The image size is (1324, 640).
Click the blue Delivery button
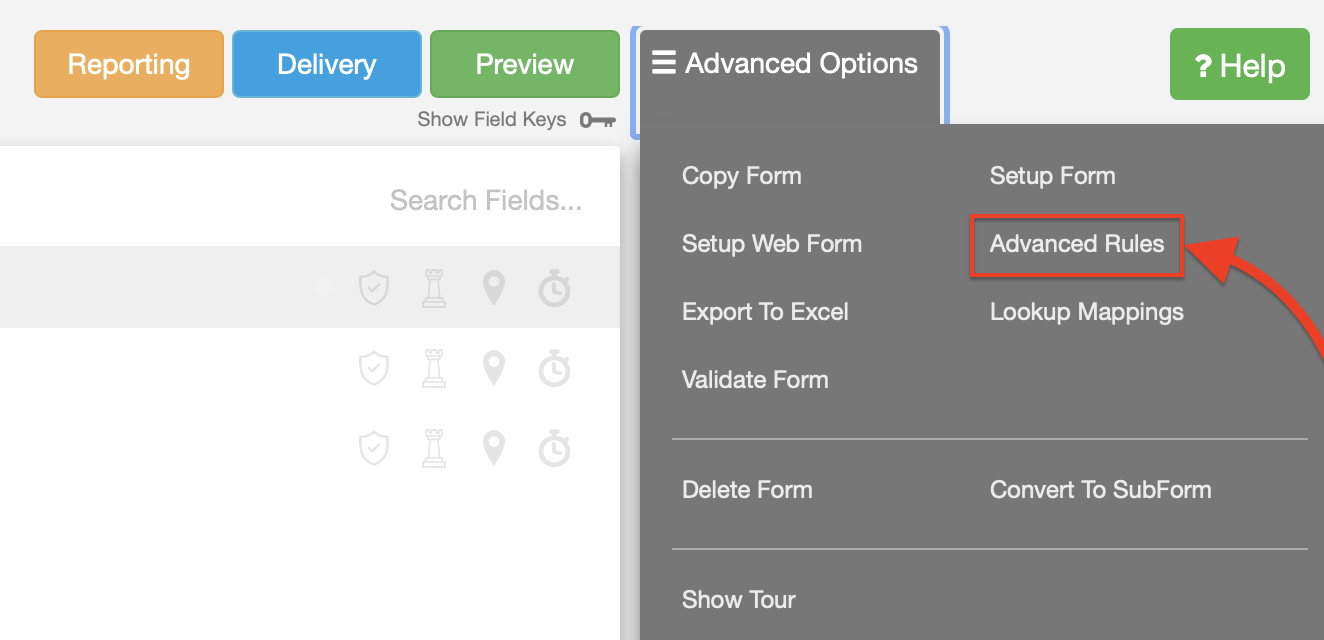click(x=327, y=65)
